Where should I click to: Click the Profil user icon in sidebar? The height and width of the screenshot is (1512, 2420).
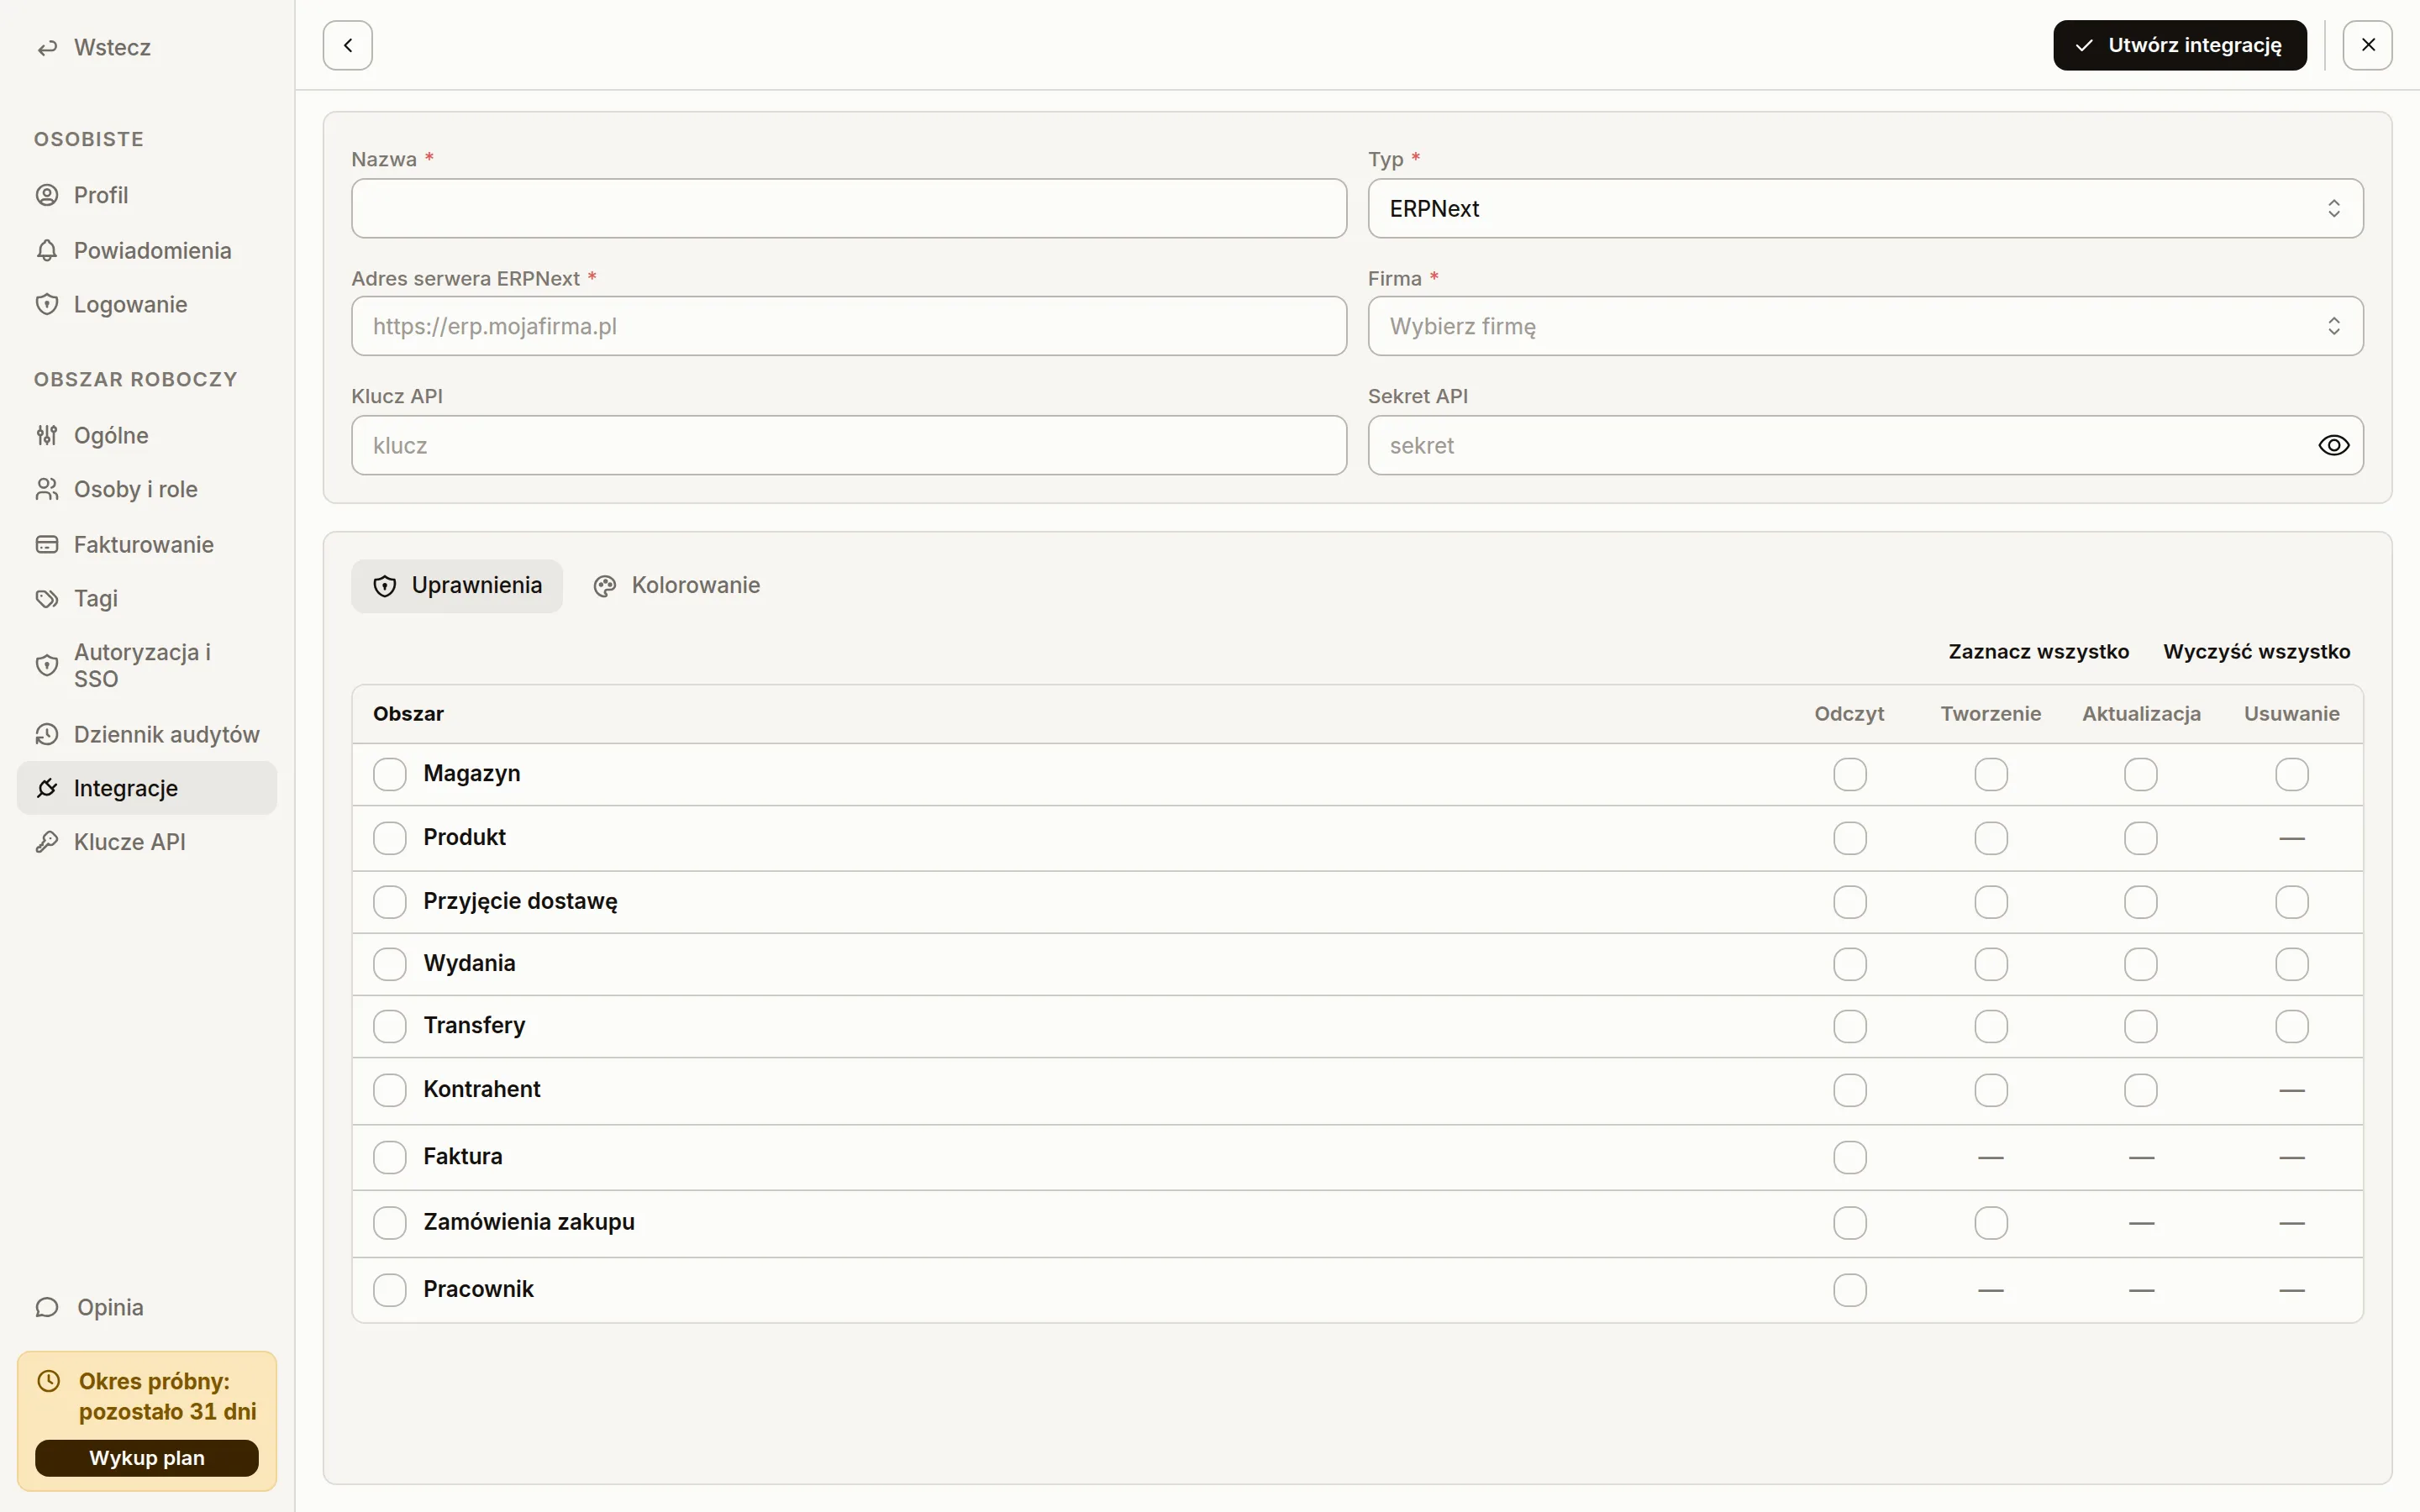tap(47, 195)
